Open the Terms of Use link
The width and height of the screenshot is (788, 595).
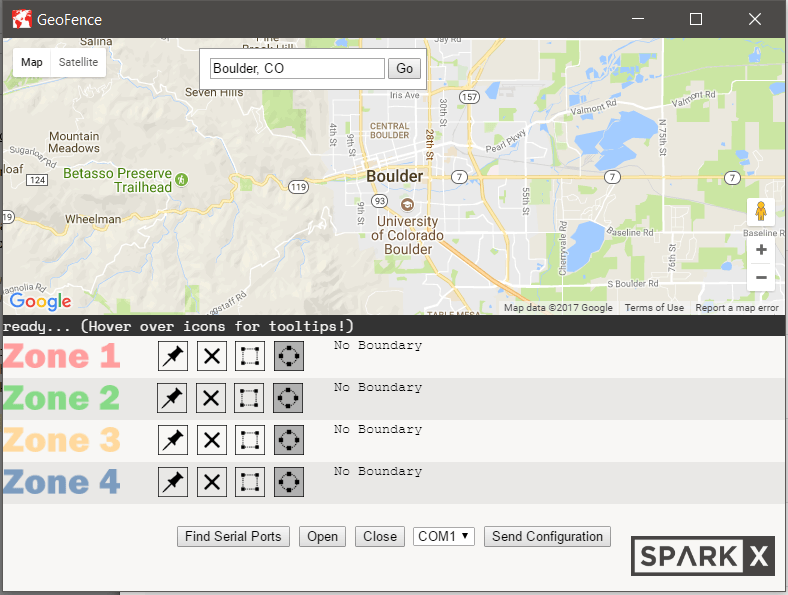(x=654, y=308)
